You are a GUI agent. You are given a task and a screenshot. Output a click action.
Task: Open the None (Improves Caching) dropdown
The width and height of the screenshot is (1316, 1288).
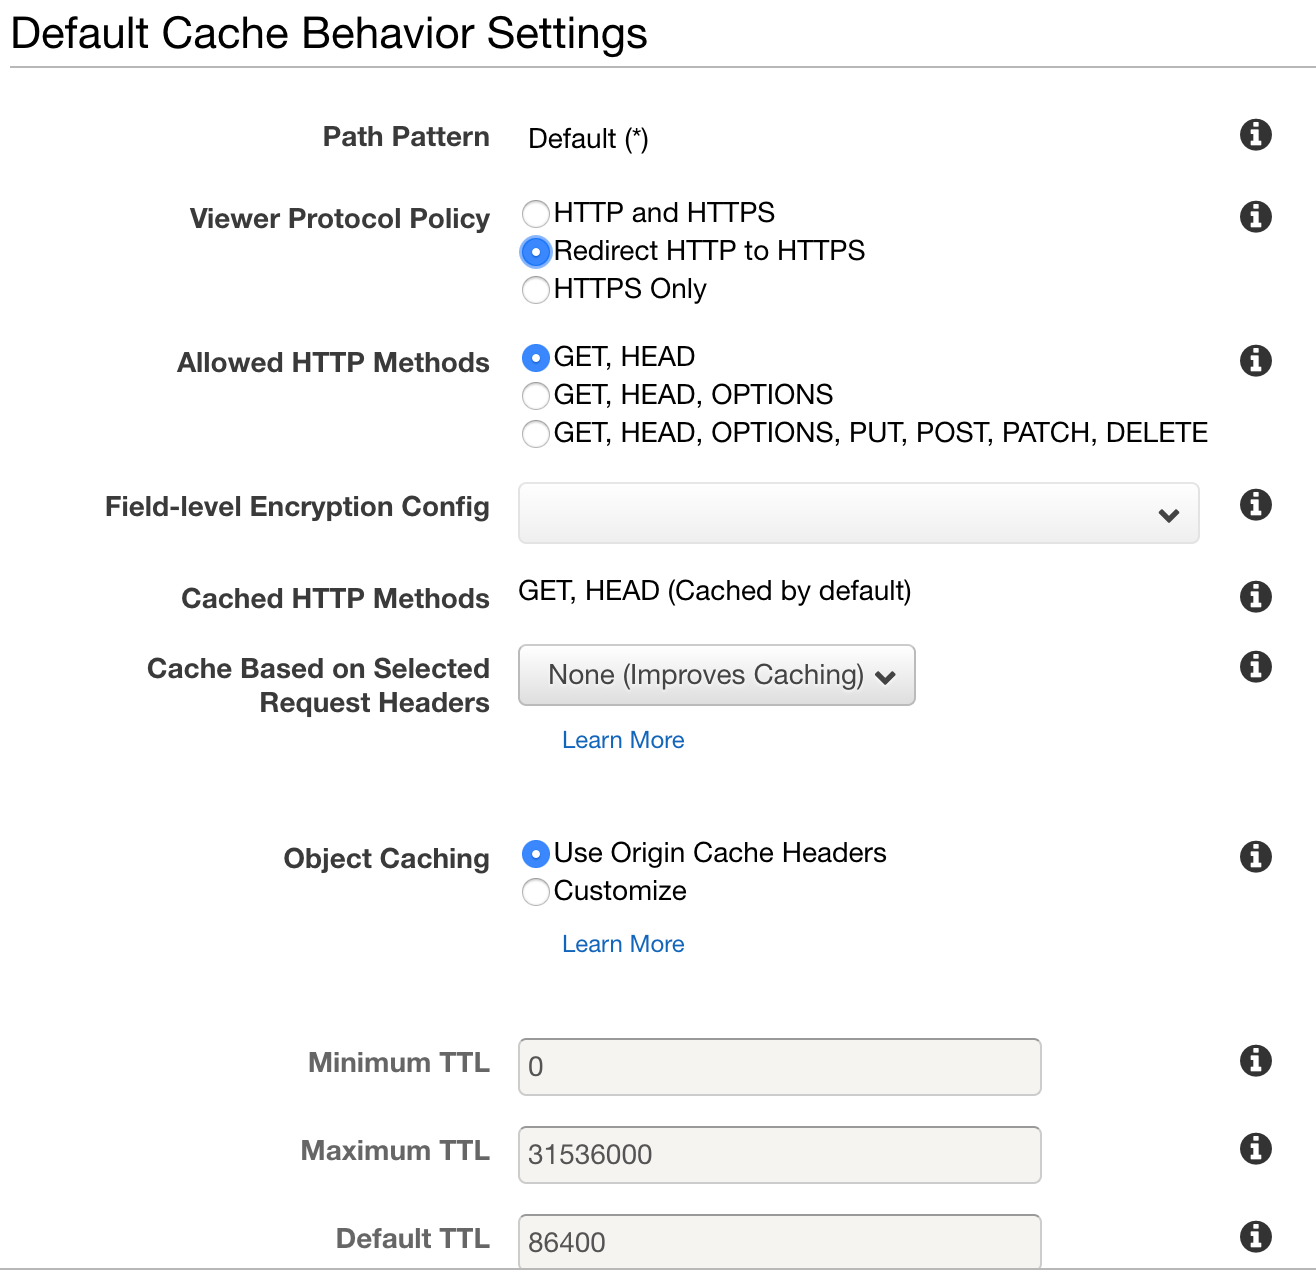pyautogui.click(x=716, y=675)
